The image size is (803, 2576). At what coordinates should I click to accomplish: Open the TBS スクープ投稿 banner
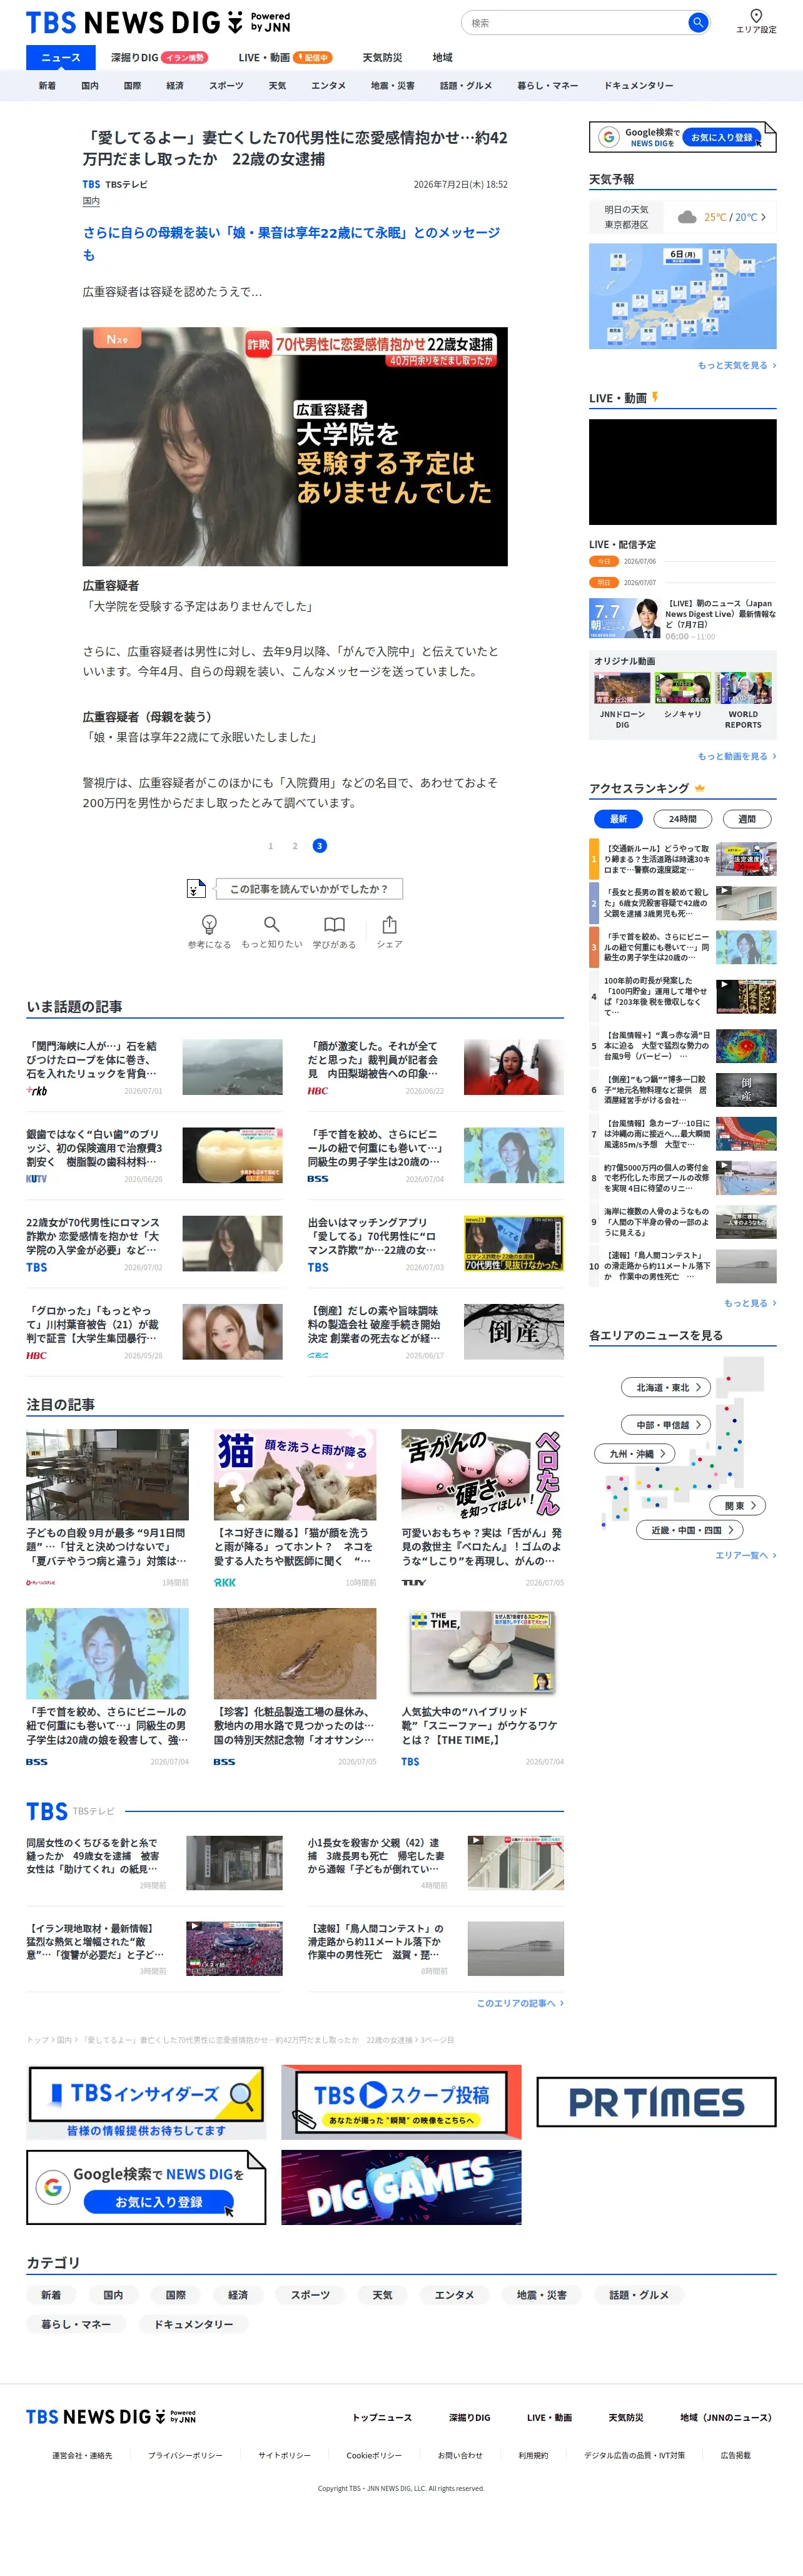401,2102
